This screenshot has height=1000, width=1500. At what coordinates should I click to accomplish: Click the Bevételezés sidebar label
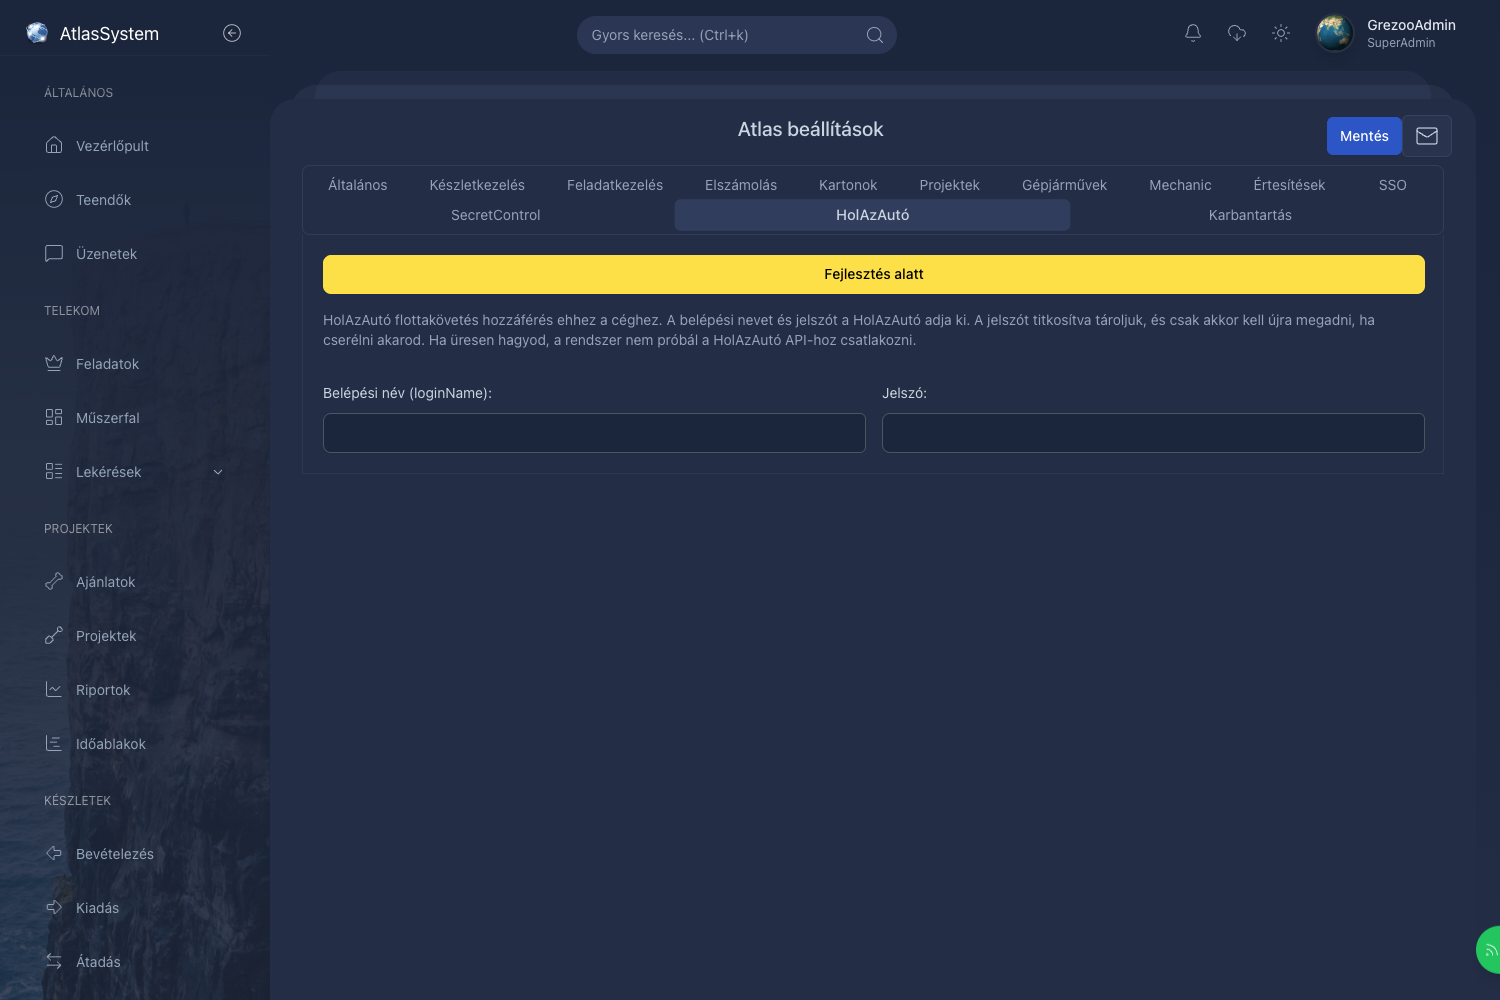click(115, 854)
